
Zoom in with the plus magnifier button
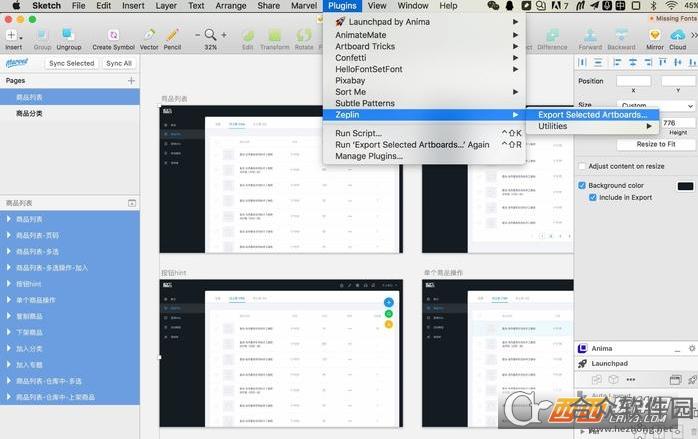pos(224,35)
